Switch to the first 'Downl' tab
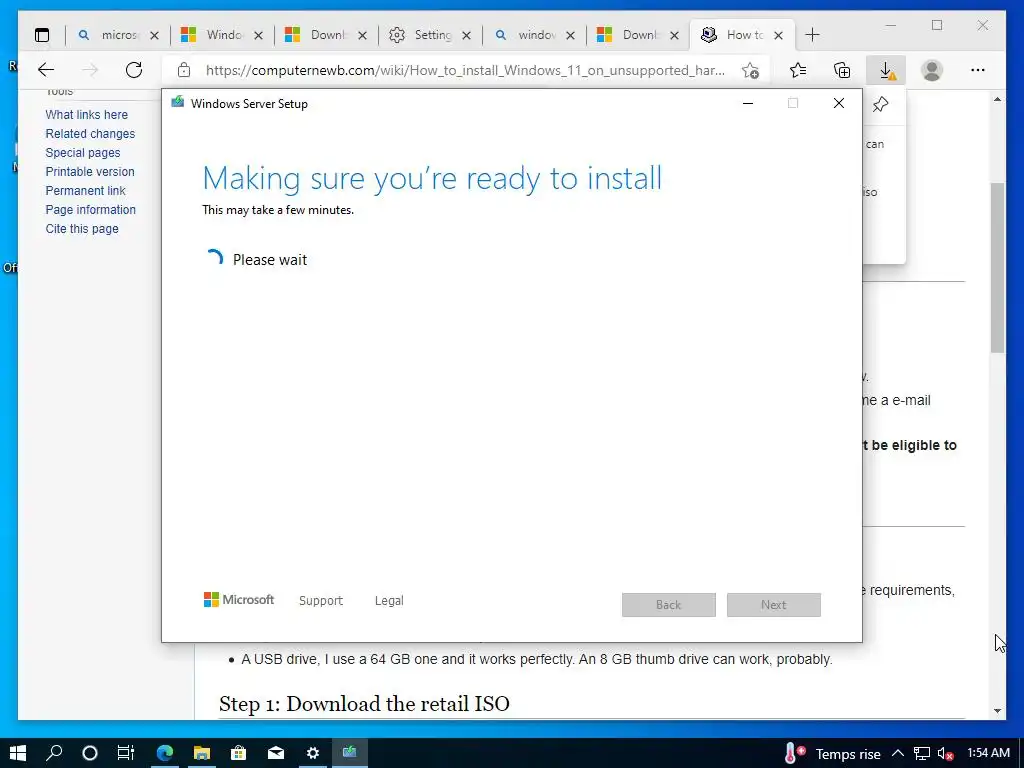This screenshot has width=1024, height=768. coord(318,35)
